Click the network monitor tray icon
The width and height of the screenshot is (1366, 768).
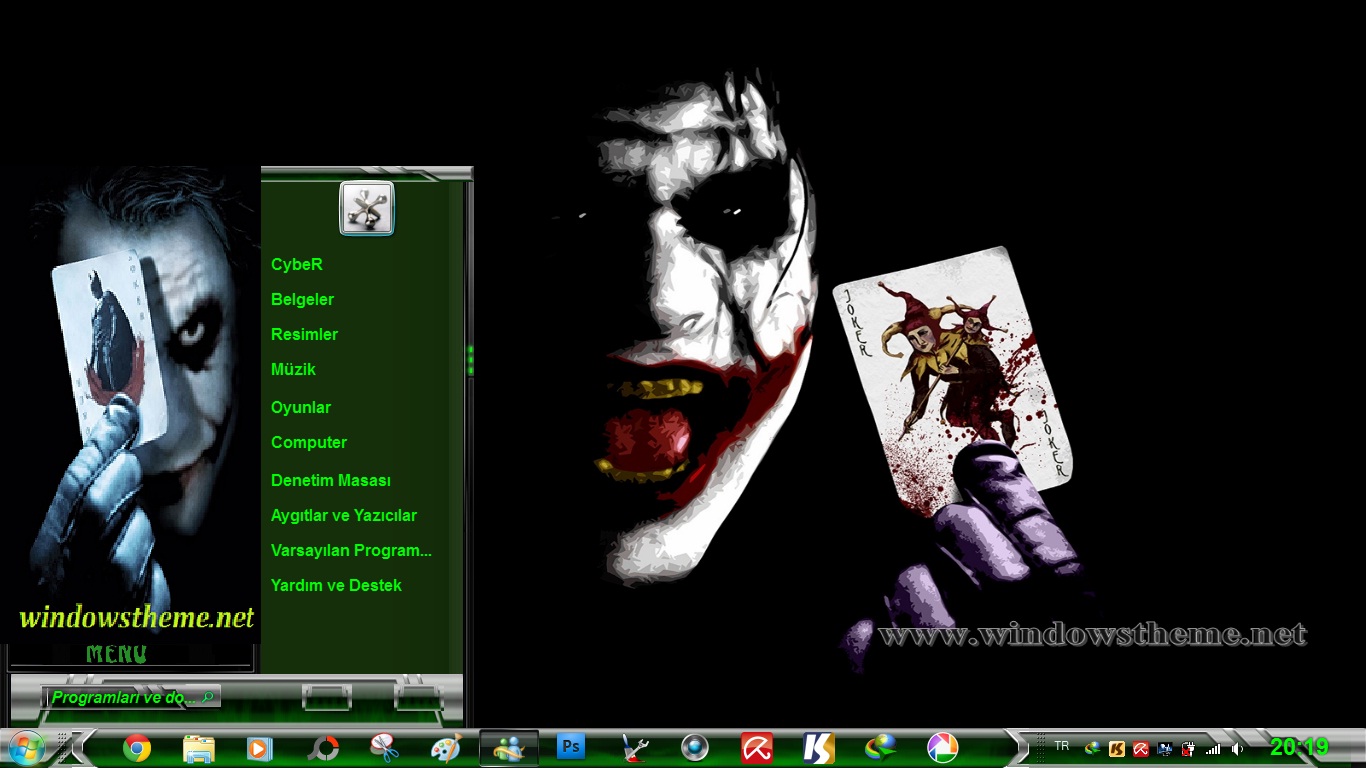pos(1165,748)
